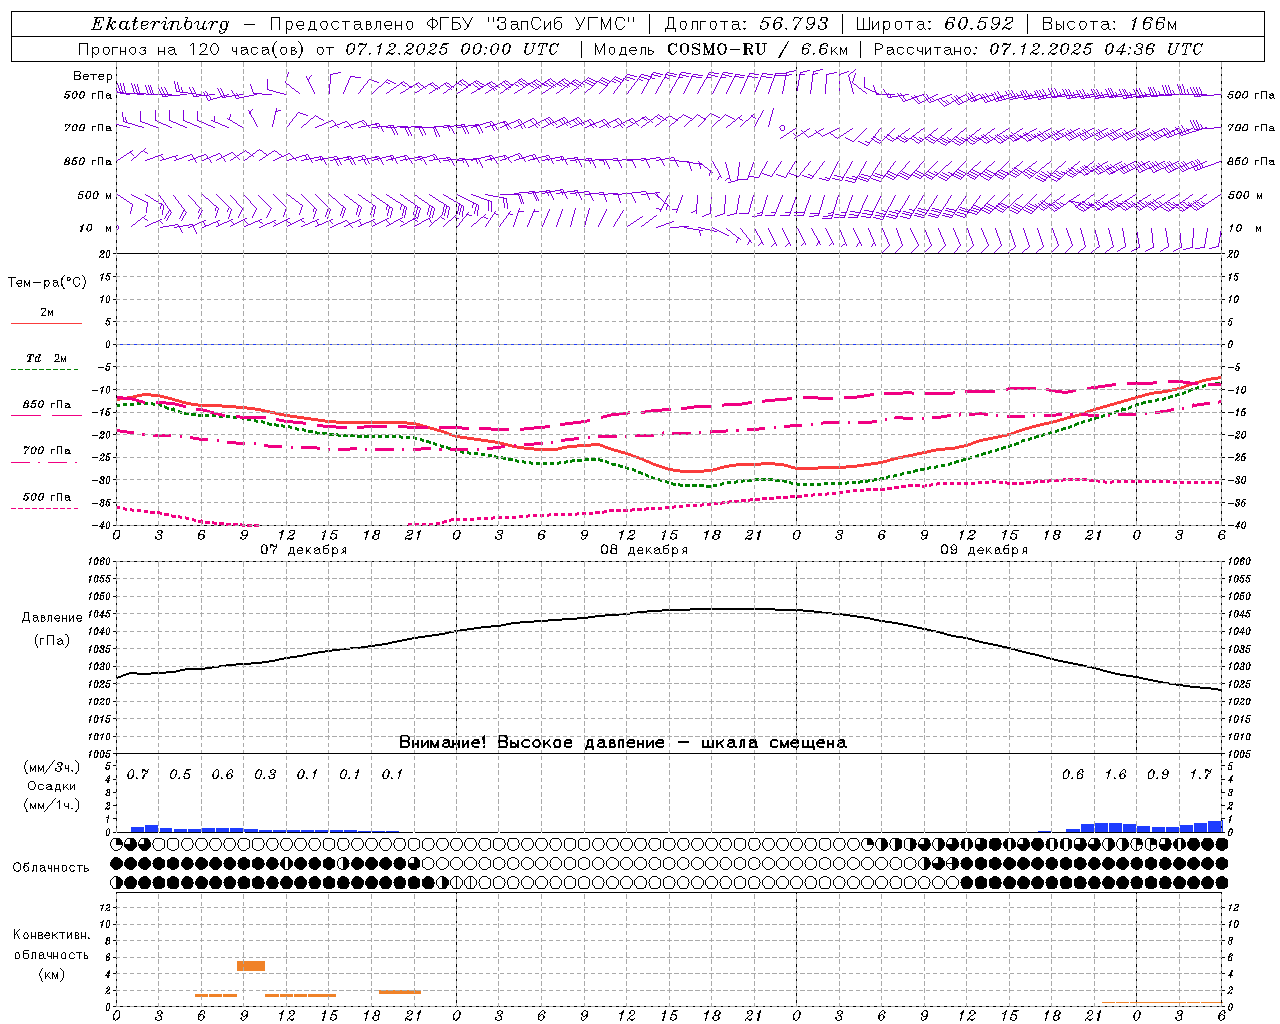Click the (мм/1ч.) precipitation unit label
This screenshot has height=1024, width=1280.
[x=51, y=805]
